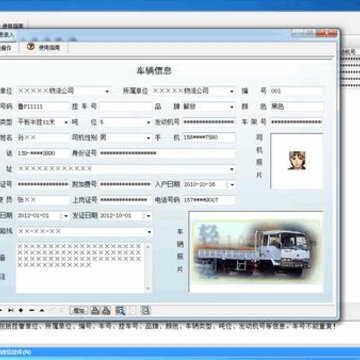Click the 上岗证号 masked field
This screenshot has height=360, width=360.
(x=125, y=200)
